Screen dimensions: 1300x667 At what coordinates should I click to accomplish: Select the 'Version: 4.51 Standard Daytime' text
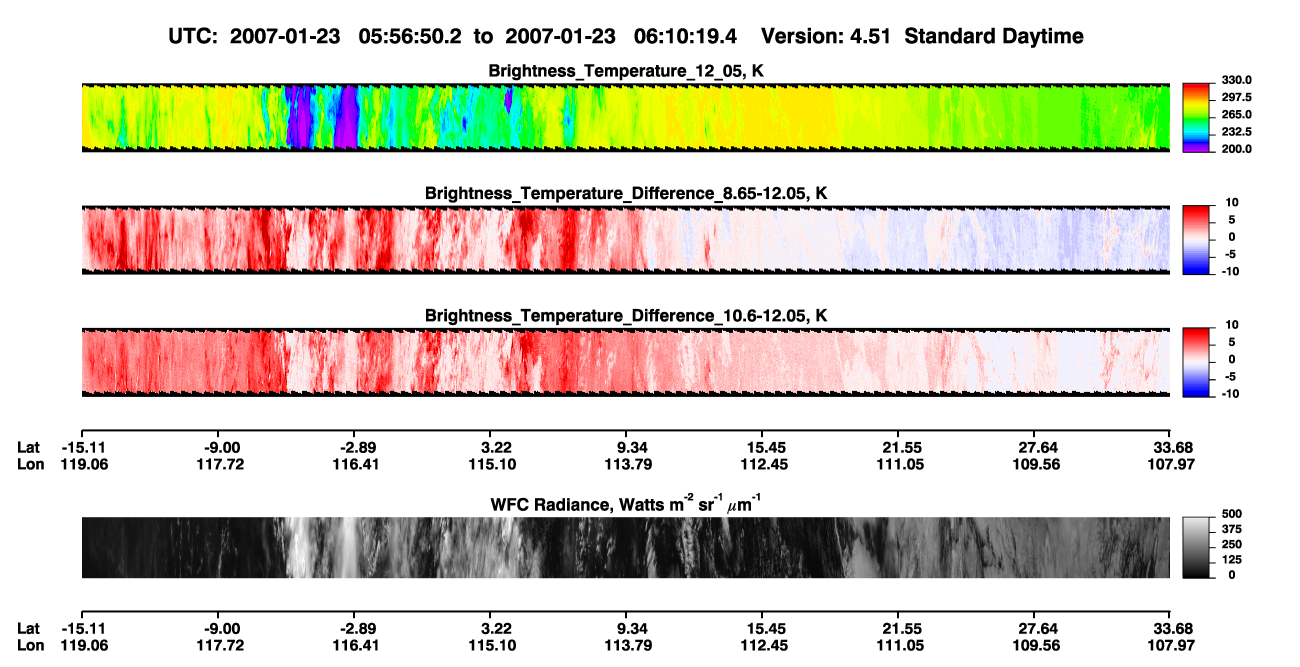(922, 37)
